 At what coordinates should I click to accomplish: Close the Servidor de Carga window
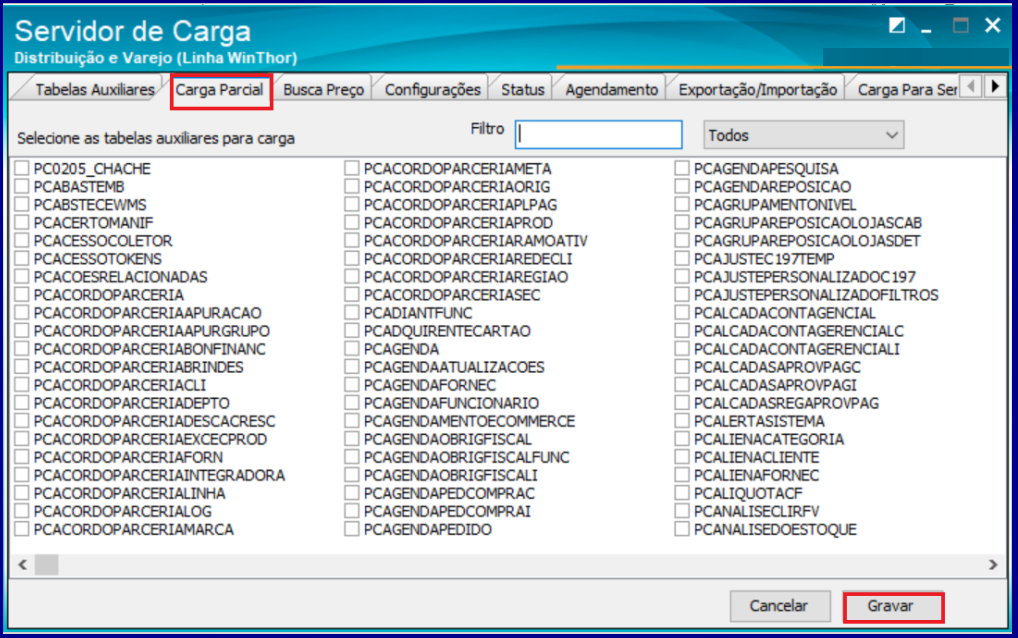coord(992,25)
